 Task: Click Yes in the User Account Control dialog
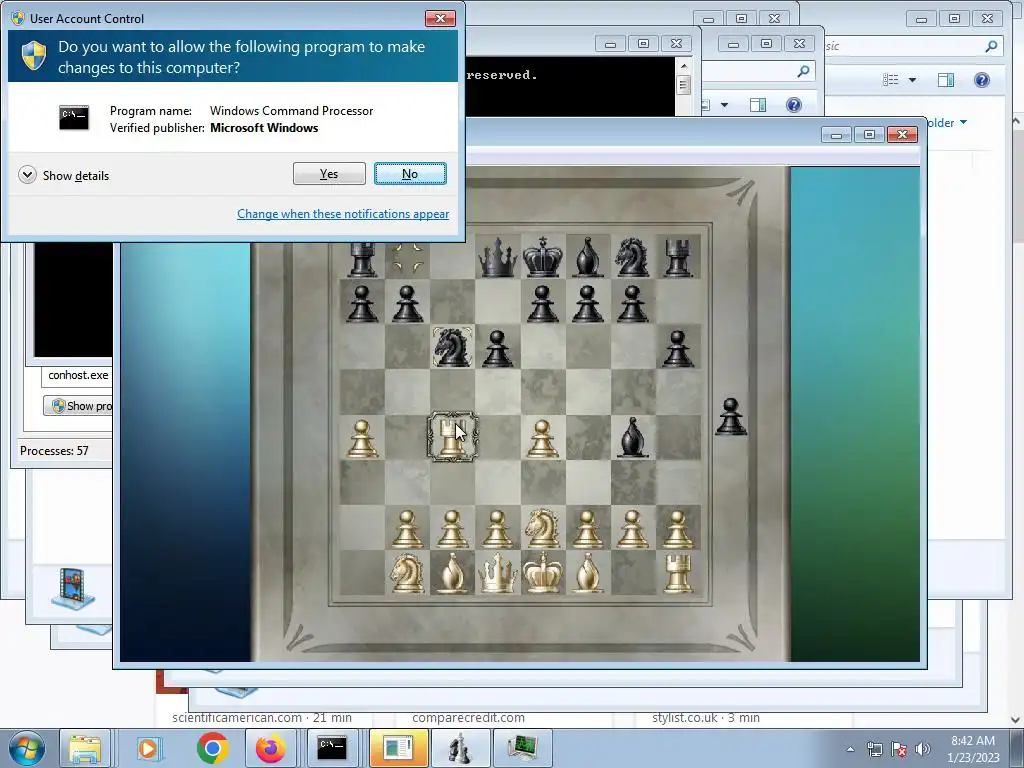coord(329,174)
